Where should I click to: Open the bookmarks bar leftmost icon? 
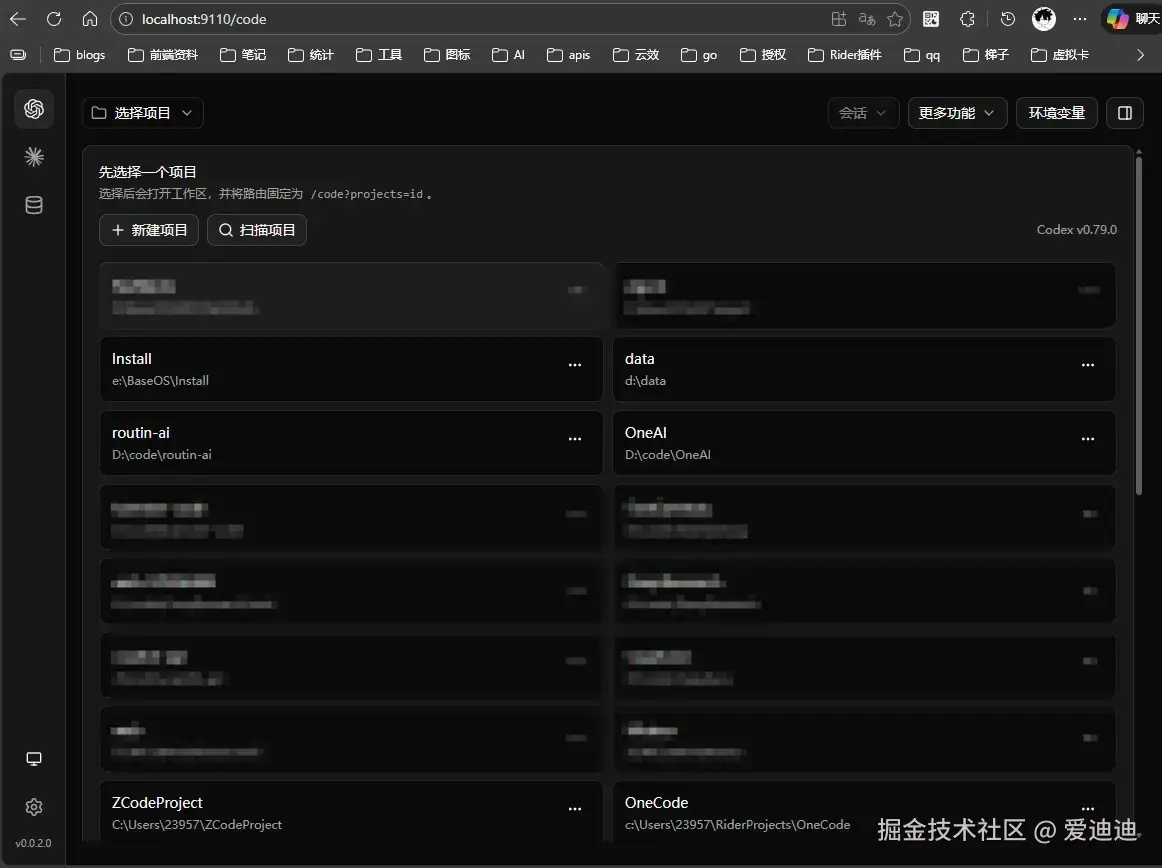coord(19,55)
